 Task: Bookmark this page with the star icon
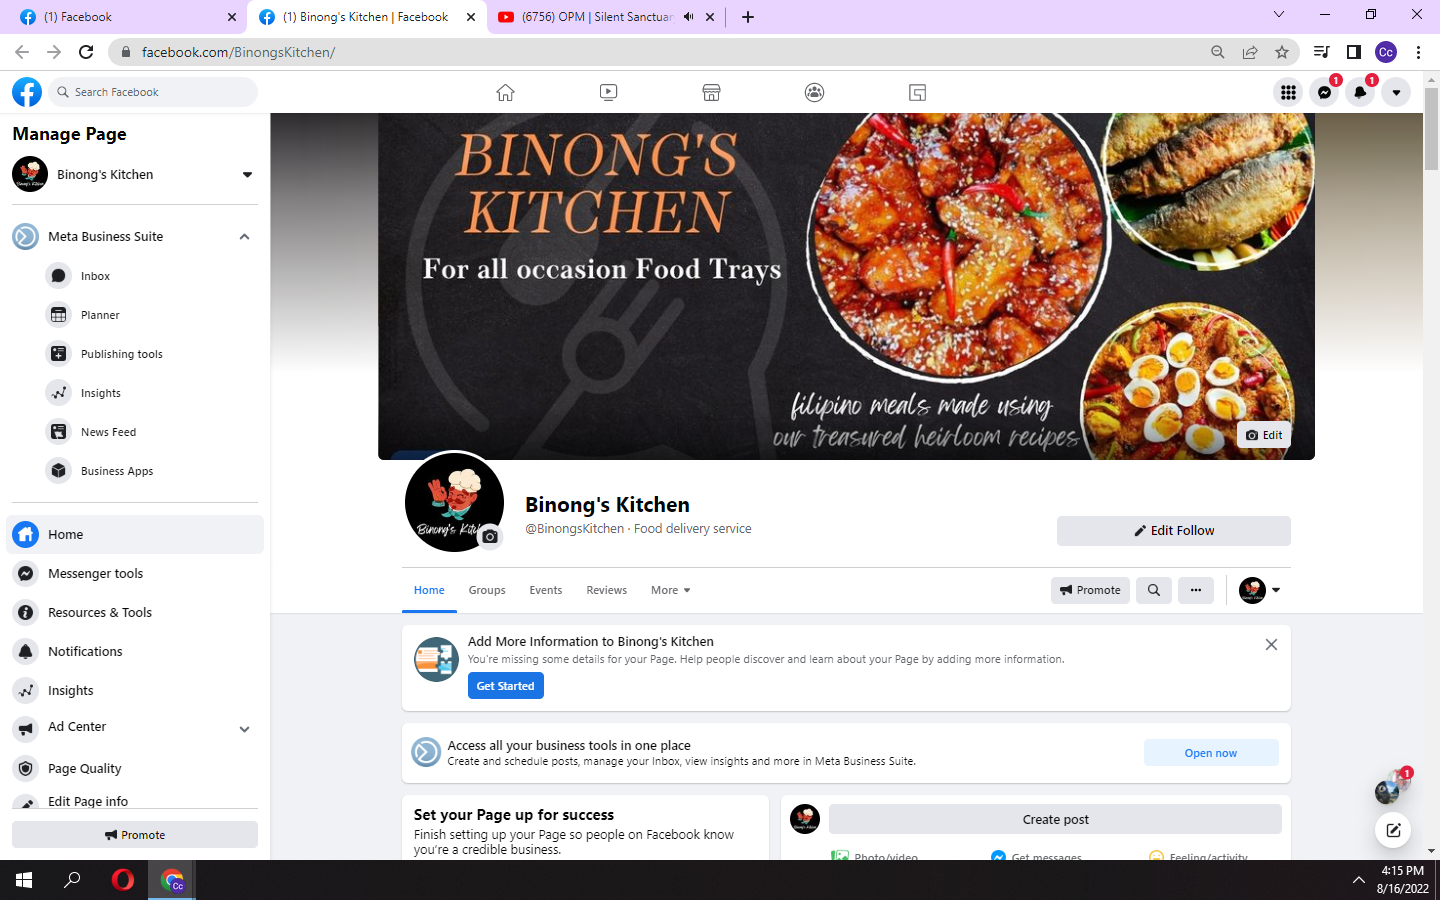pyautogui.click(x=1282, y=52)
